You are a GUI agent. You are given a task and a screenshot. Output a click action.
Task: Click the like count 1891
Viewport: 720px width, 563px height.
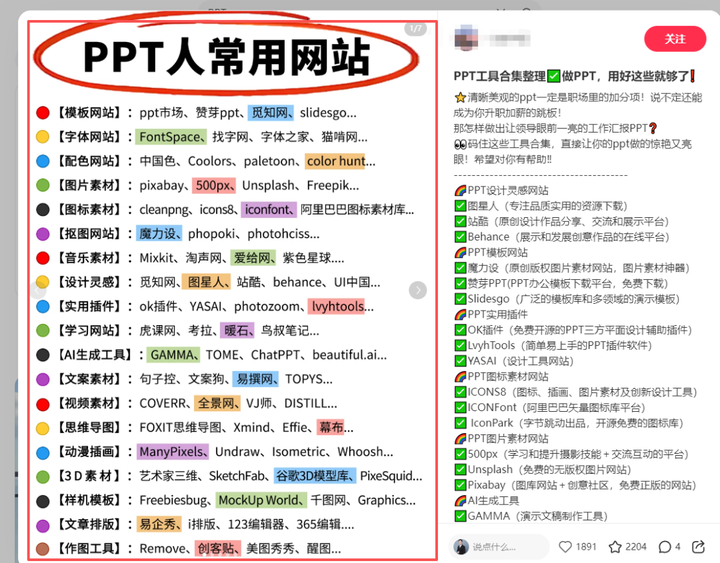click(x=586, y=546)
